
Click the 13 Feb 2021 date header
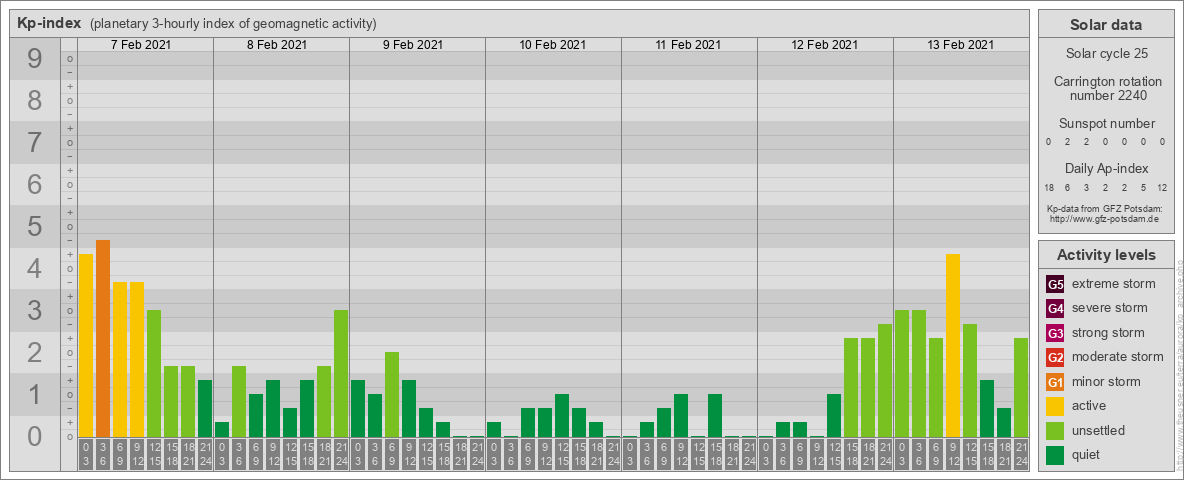pos(961,45)
